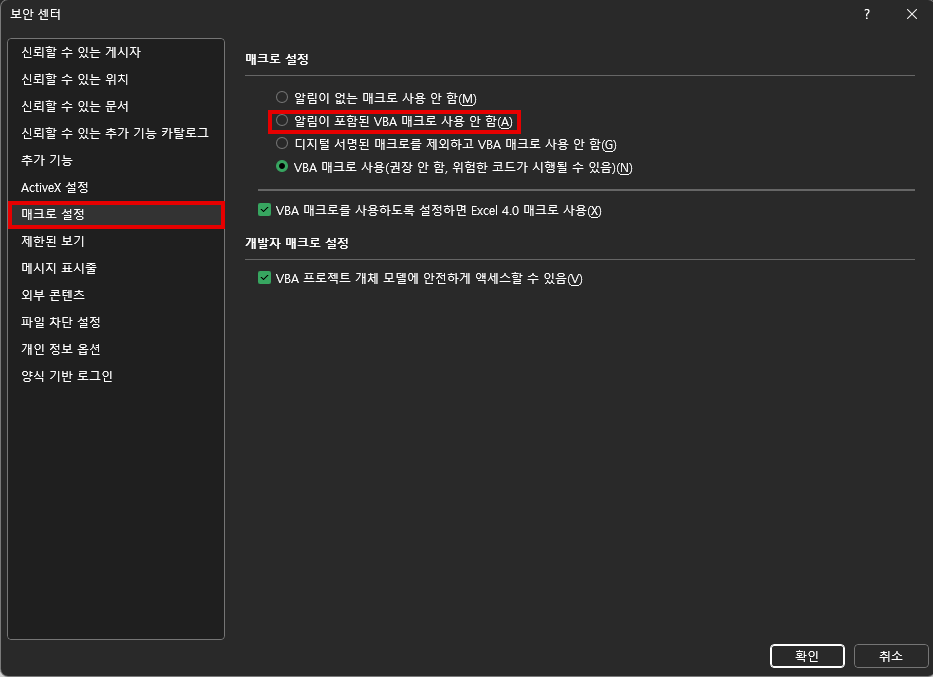This screenshot has width=933, height=677.
Task: Open 신뢰할 수 있는 문서 category
Action: 116,106
